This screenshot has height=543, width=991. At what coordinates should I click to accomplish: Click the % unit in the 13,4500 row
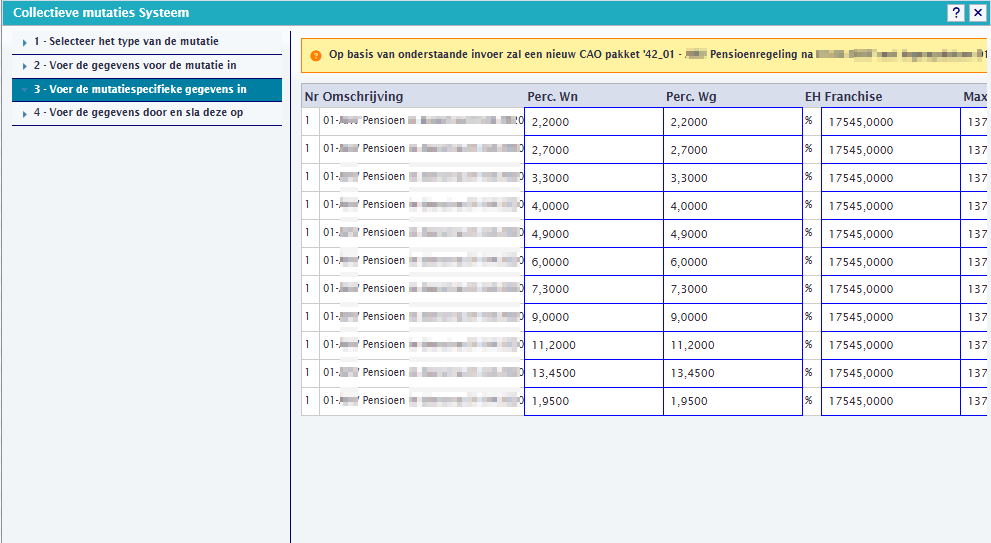808,372
